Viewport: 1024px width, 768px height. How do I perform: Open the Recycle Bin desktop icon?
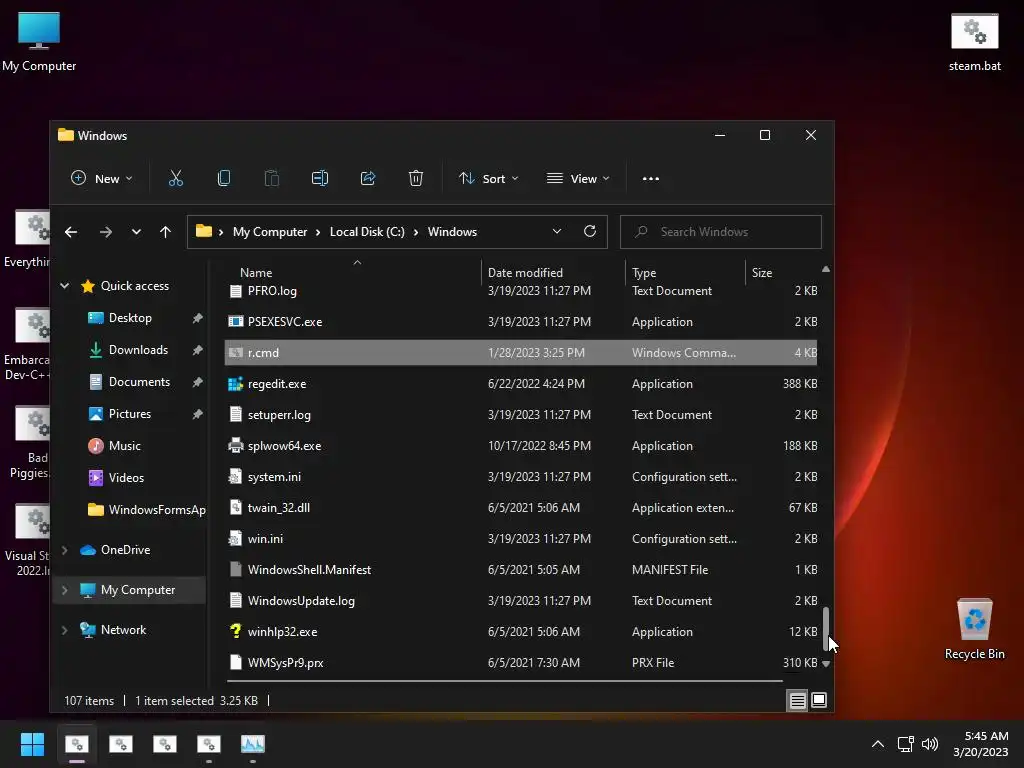tap(974, 628)
